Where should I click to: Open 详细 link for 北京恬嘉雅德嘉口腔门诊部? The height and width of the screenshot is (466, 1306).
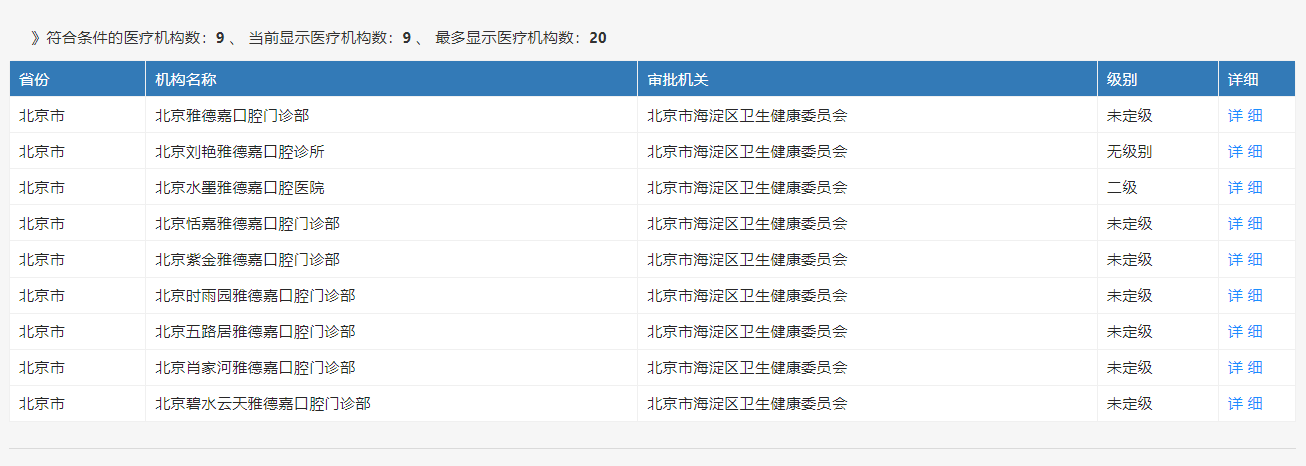click(x=1245, y=223)
